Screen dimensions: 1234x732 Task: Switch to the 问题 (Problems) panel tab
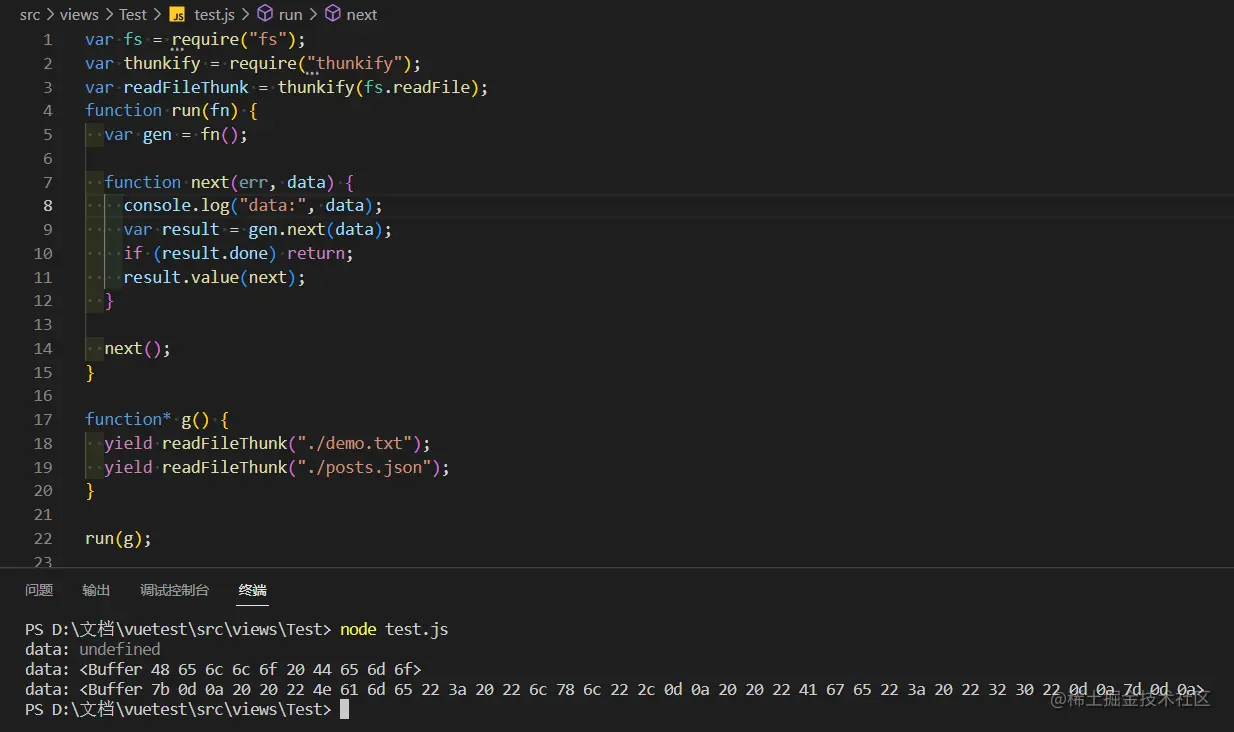(39, 590)
